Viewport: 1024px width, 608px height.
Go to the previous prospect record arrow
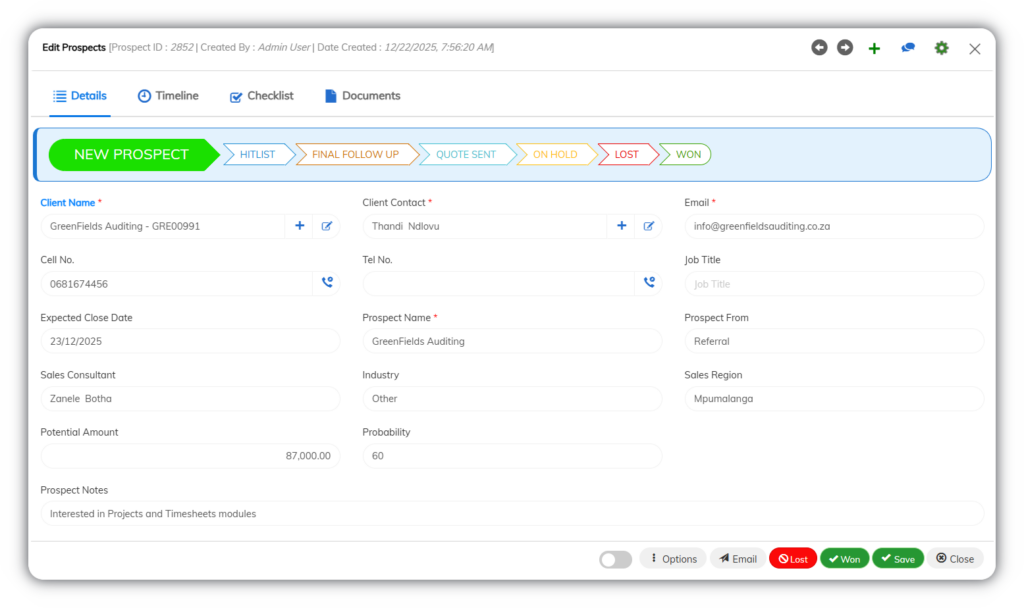click(819, 48)
